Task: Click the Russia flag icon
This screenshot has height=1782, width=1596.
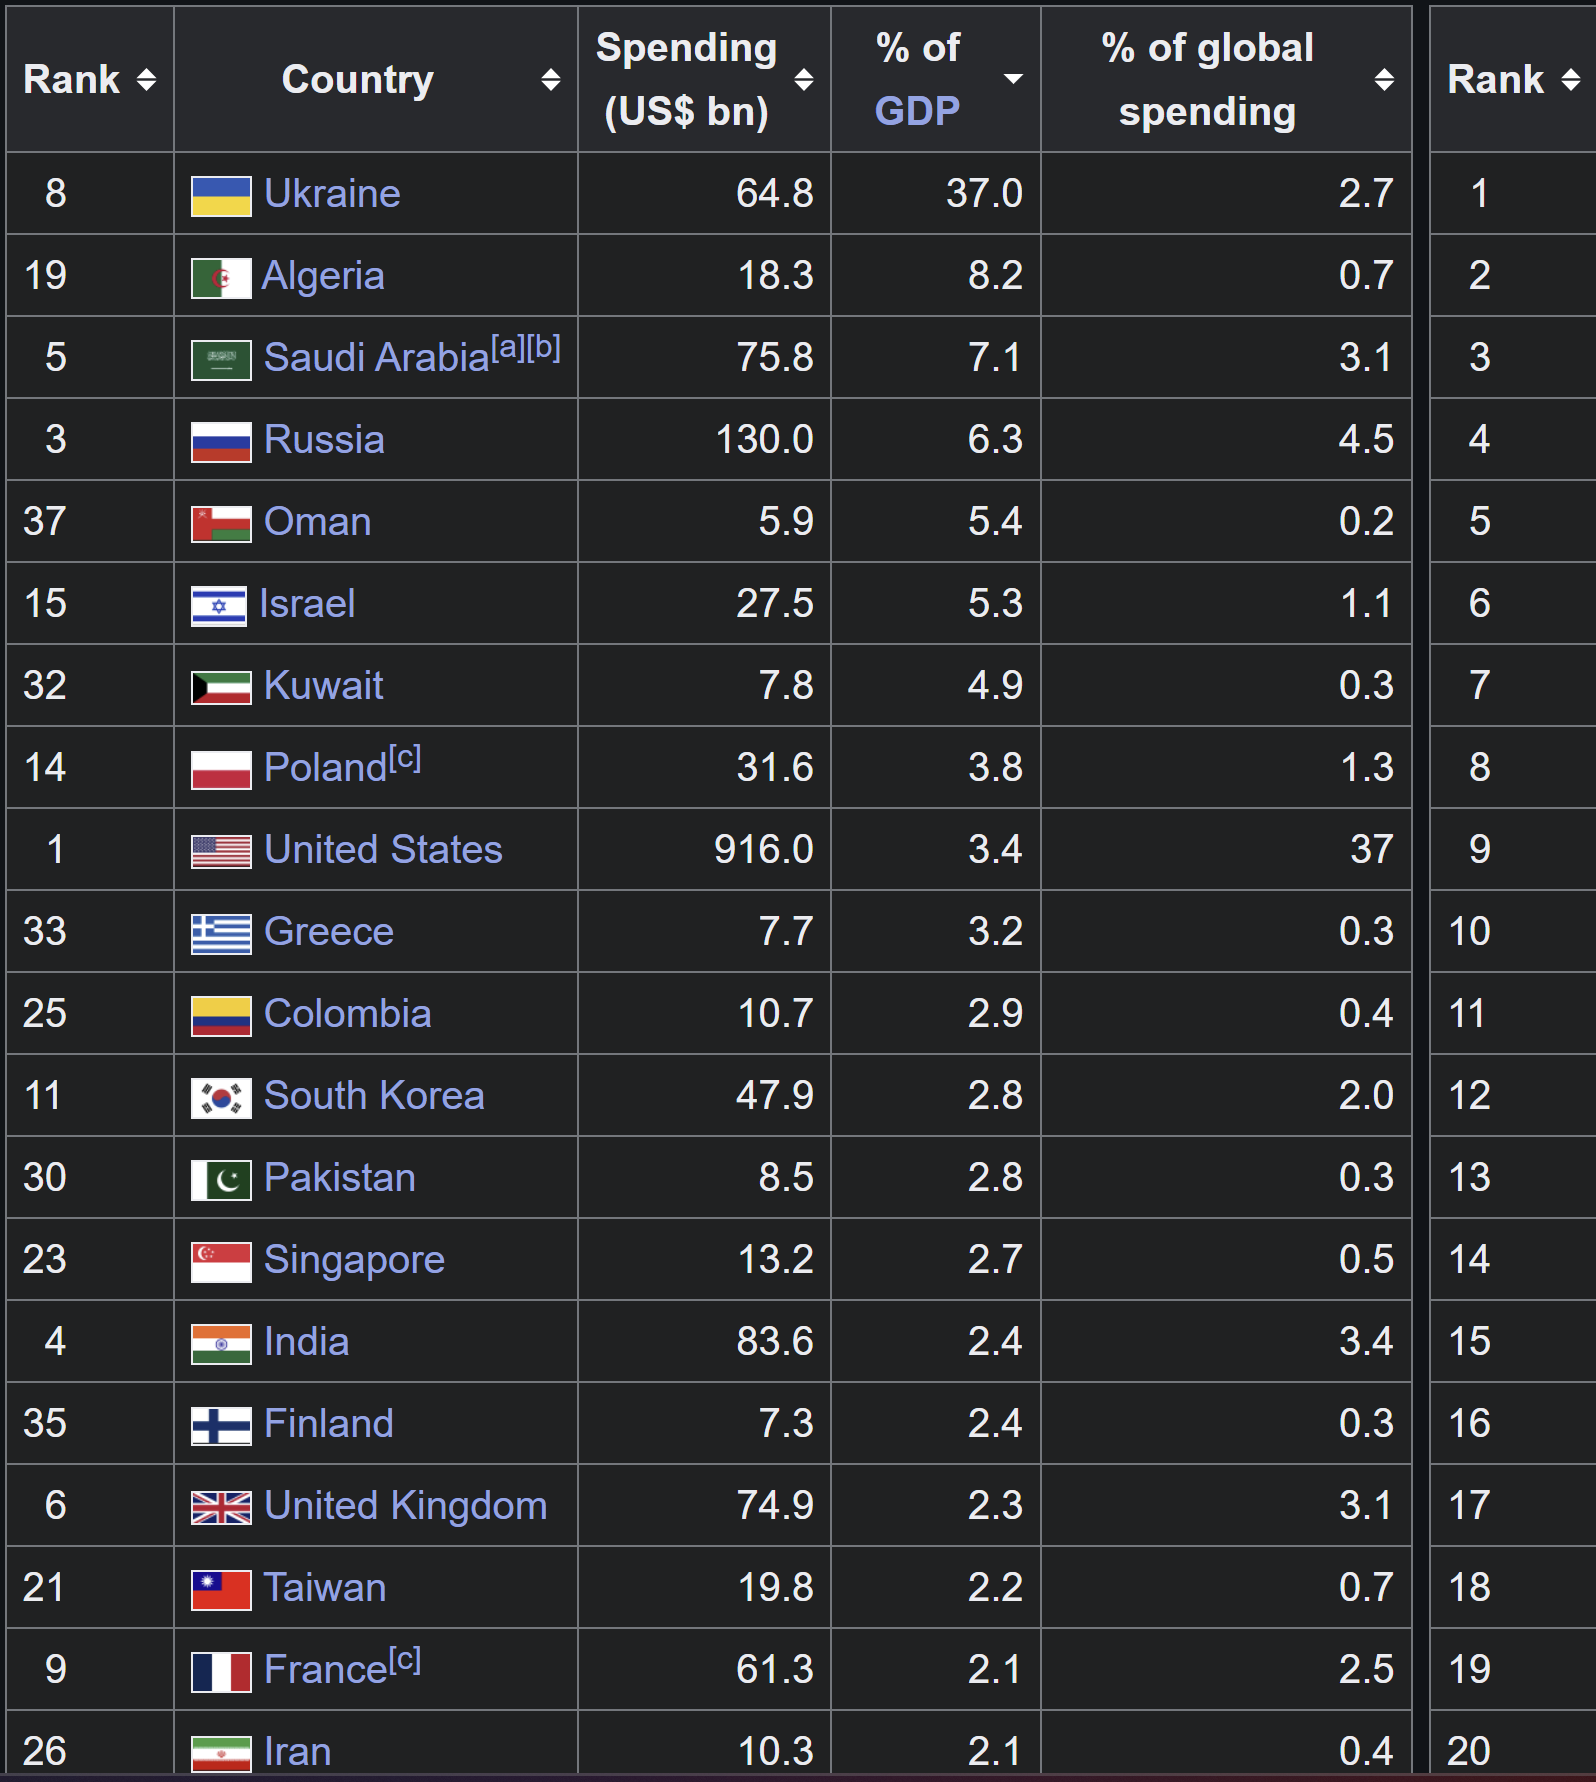Action: [221, 442]
